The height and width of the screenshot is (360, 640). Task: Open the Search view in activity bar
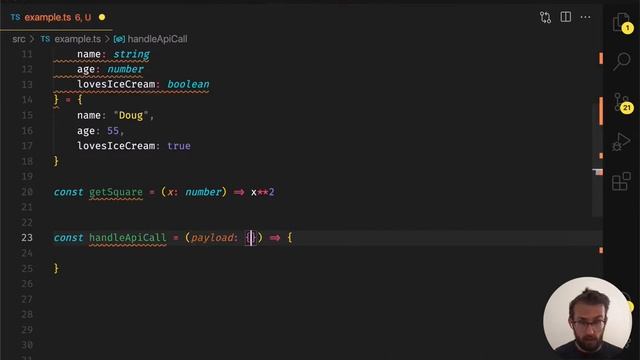click(x=622, y=61)
